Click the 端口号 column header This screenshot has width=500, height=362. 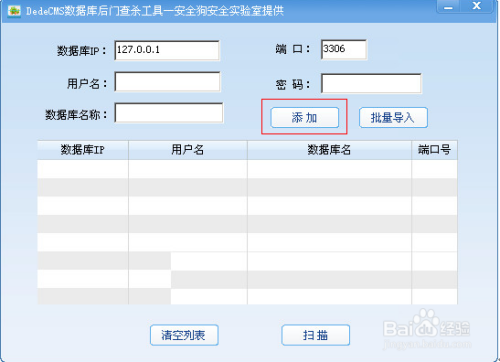click(x=435, y=150)
